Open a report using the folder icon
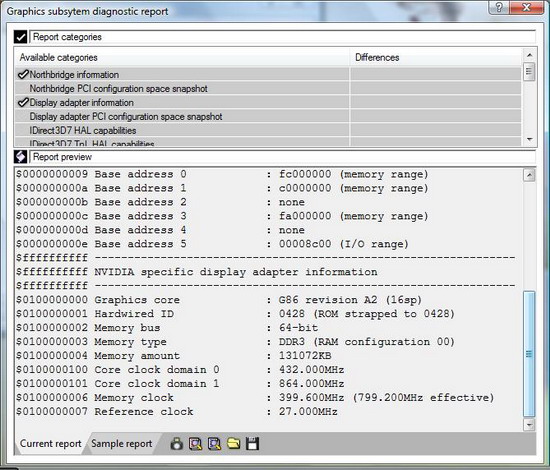 (x=234, y=444)
